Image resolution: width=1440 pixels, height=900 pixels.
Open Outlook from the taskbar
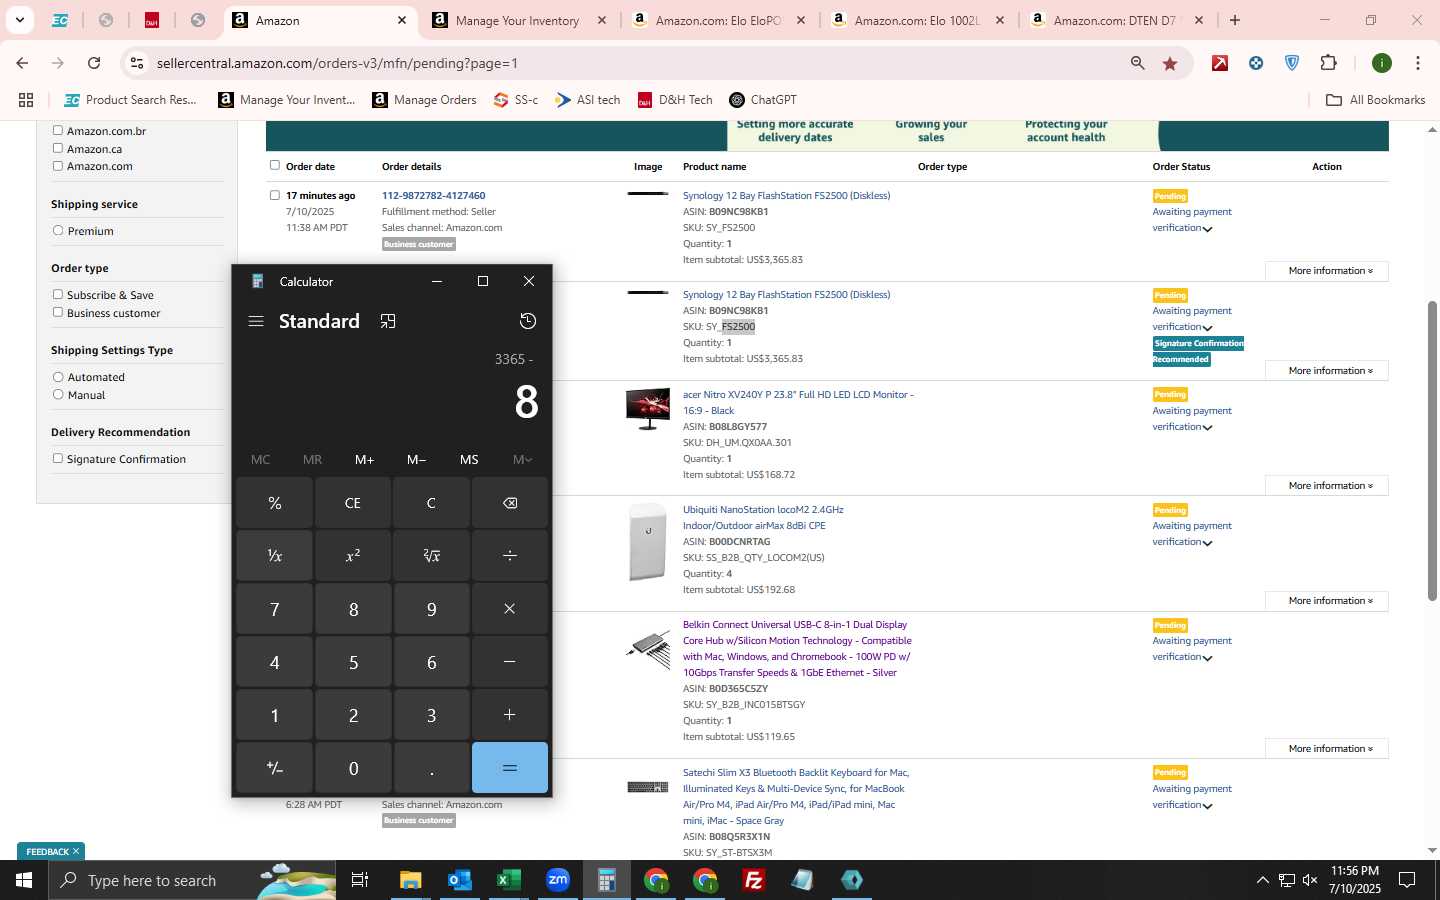(459, 880)
